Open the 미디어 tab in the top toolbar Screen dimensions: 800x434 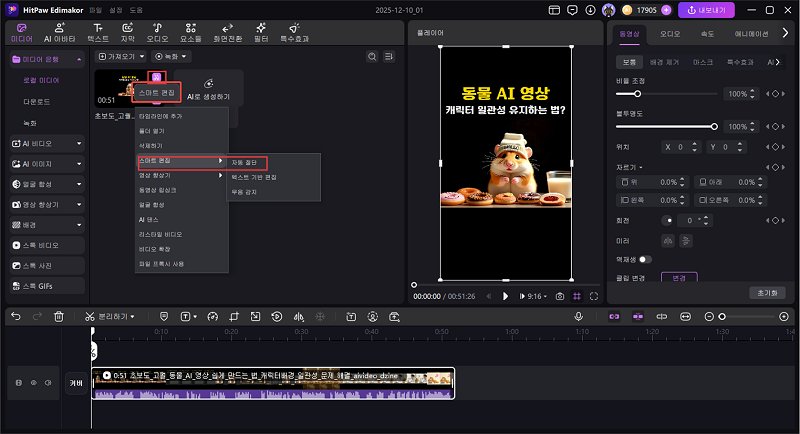click(x=21, y=33)
